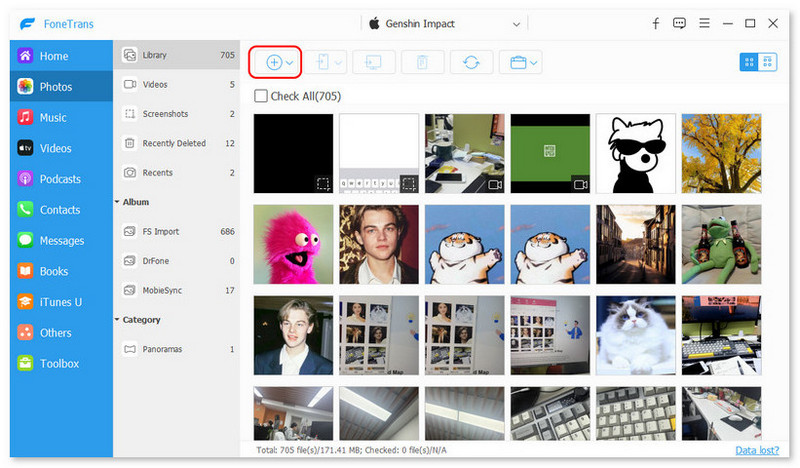Viewport: 800px width, 468px height.
Task: Select the cat with sunglasses drawing
Action: point(636,153)
